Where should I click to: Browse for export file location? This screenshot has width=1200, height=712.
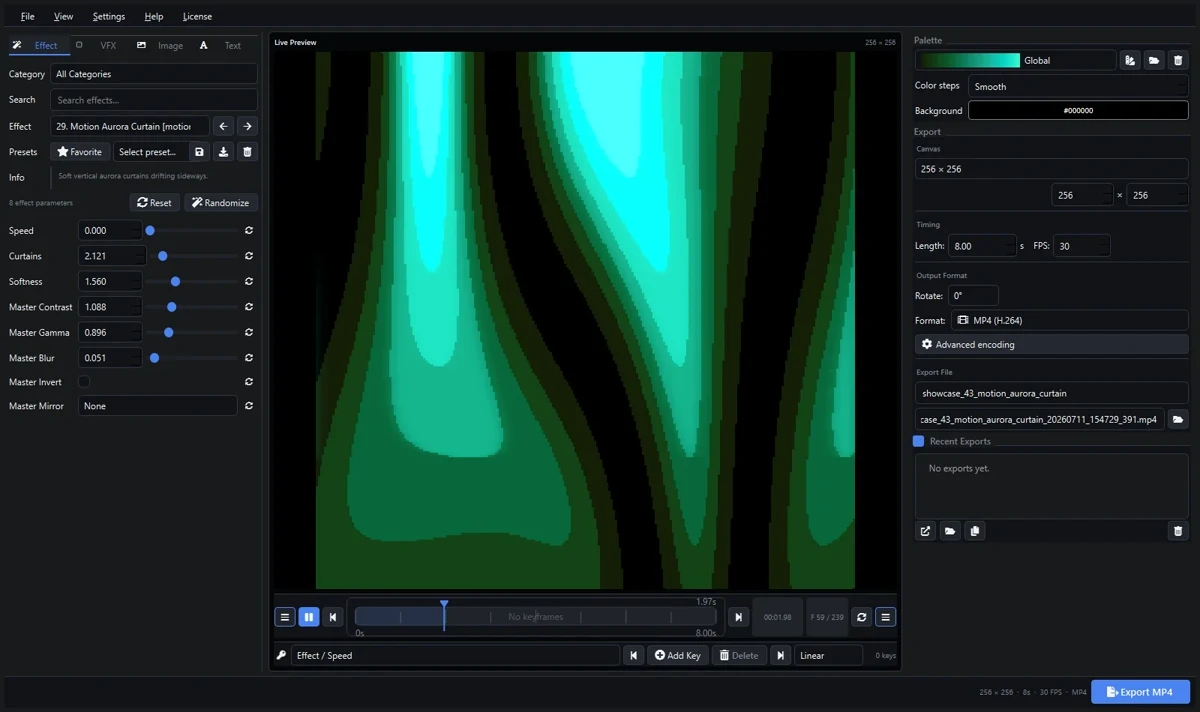(1178, 419)
